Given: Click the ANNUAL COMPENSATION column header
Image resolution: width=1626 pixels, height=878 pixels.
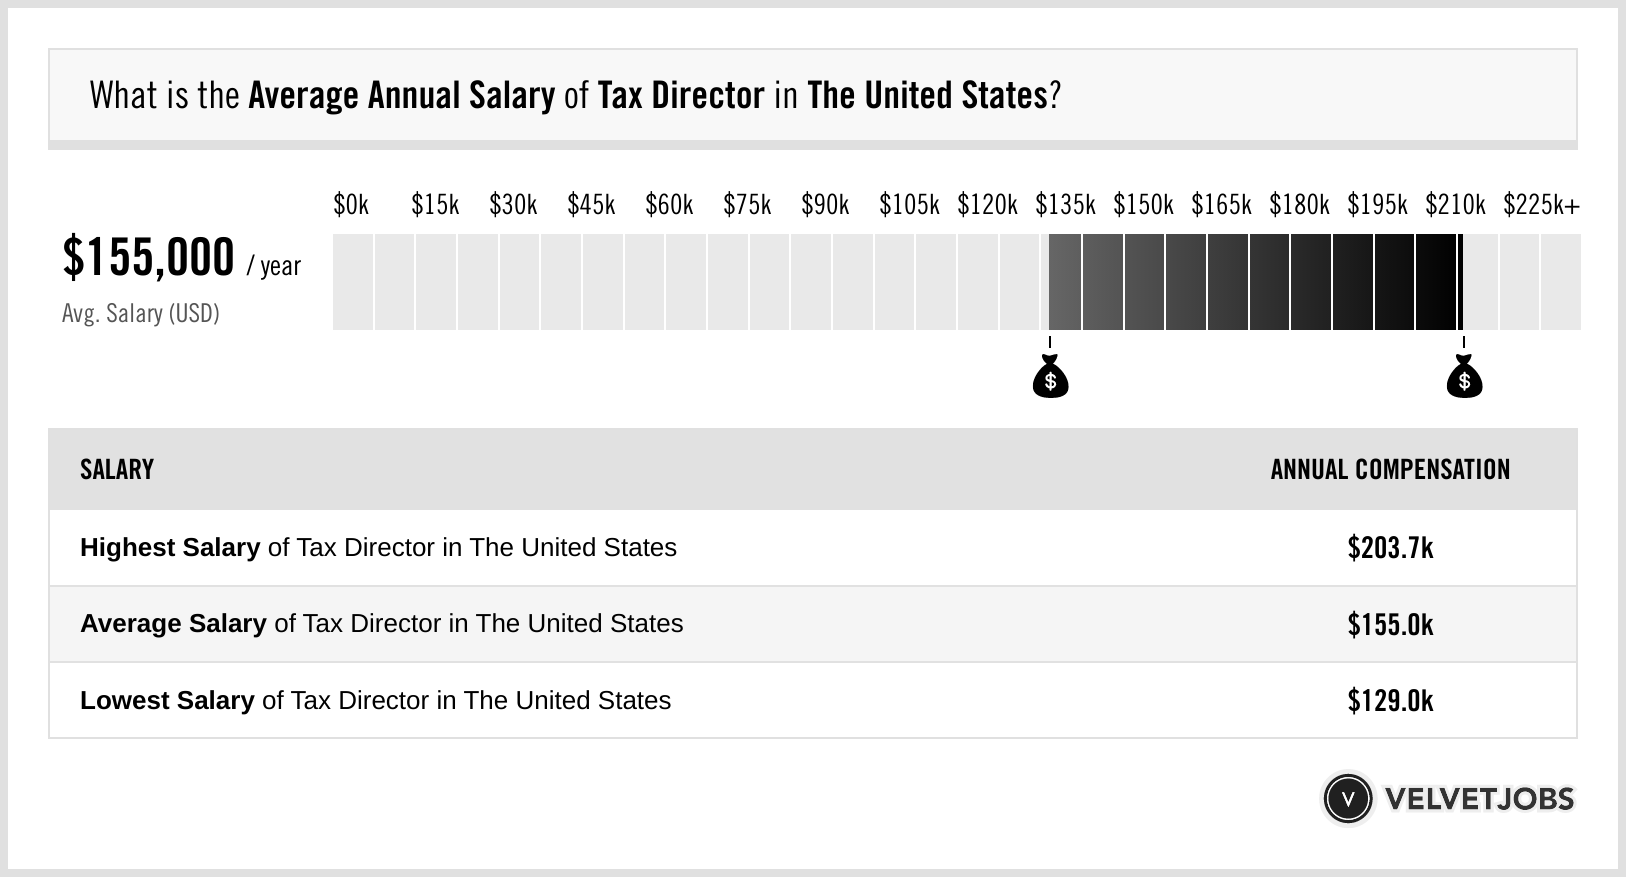Looking at the screenshot, I should point(1390,470).
